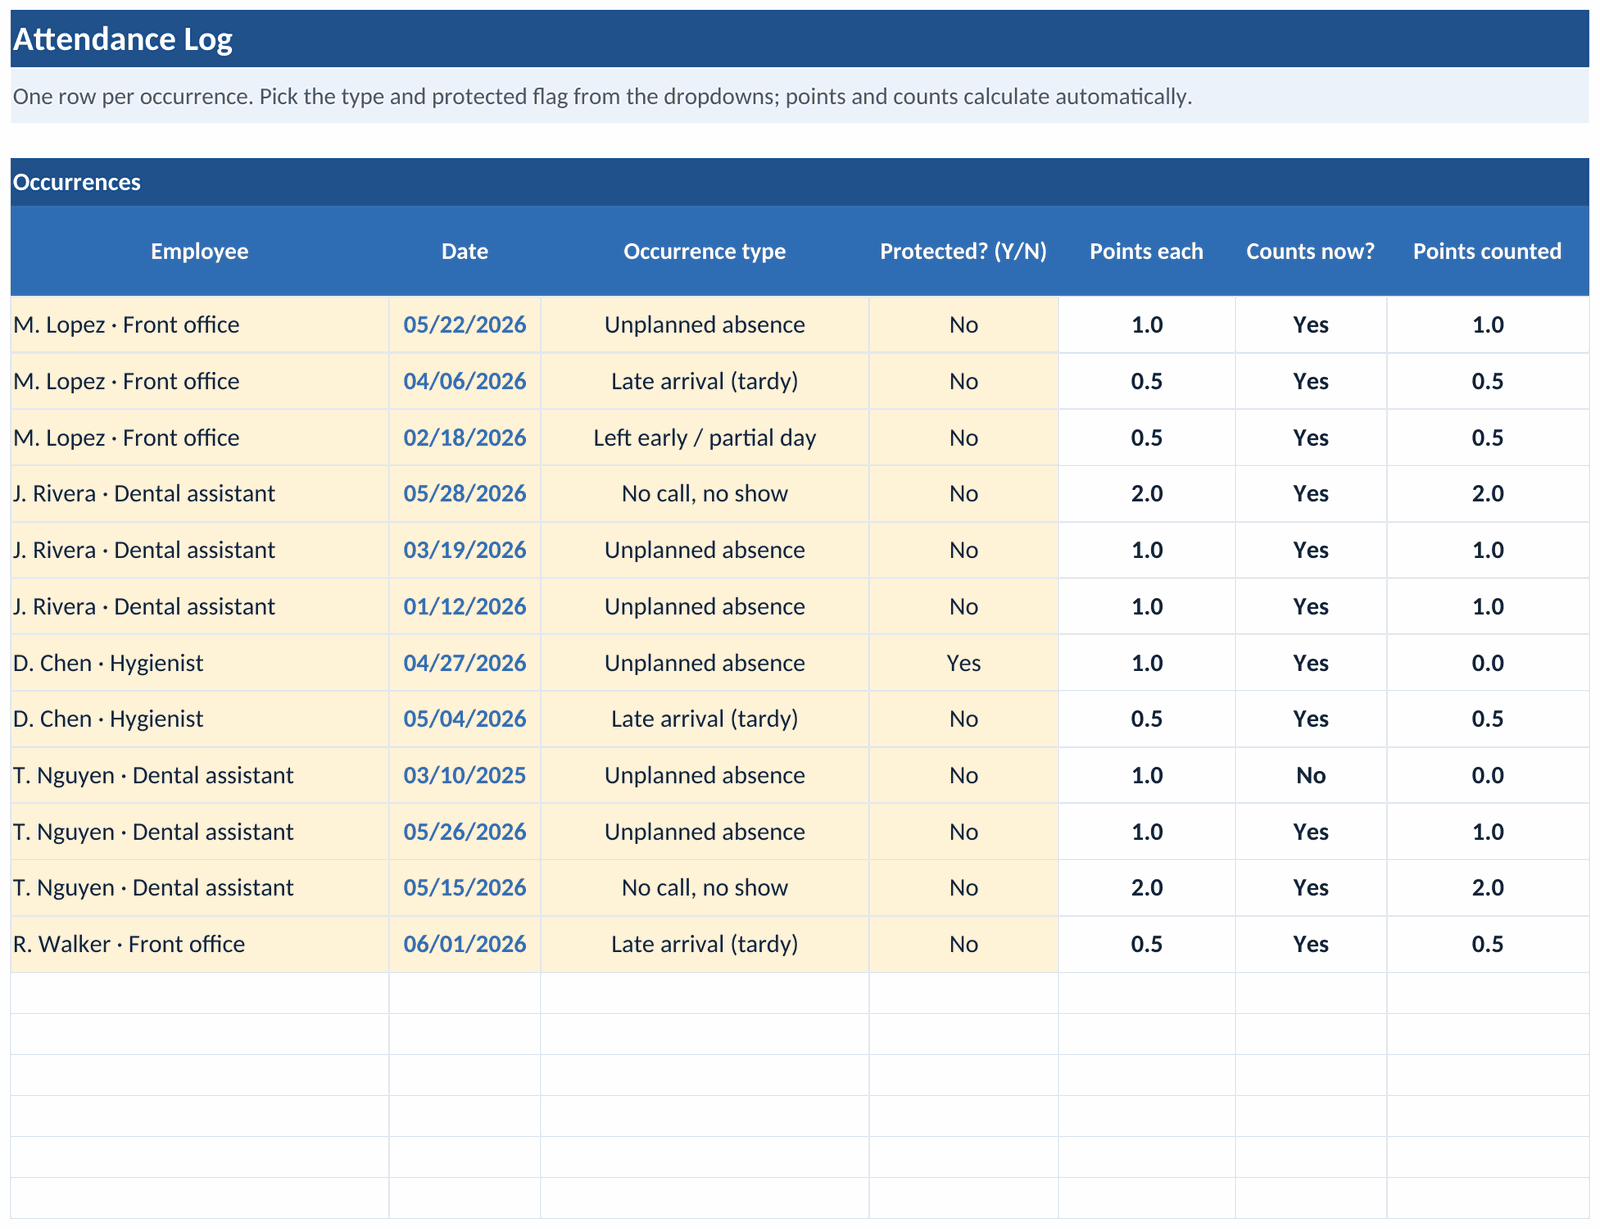This screenshot has height=1229, width=1600.
Task: Open occurrence type dropdown for 05/22/2026 row
Action: (x=705, y=325)
